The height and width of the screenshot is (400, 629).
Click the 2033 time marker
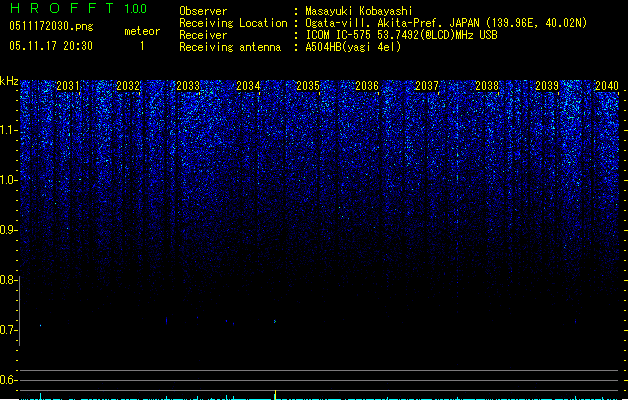pyautogui.click(x=188, y=86)
